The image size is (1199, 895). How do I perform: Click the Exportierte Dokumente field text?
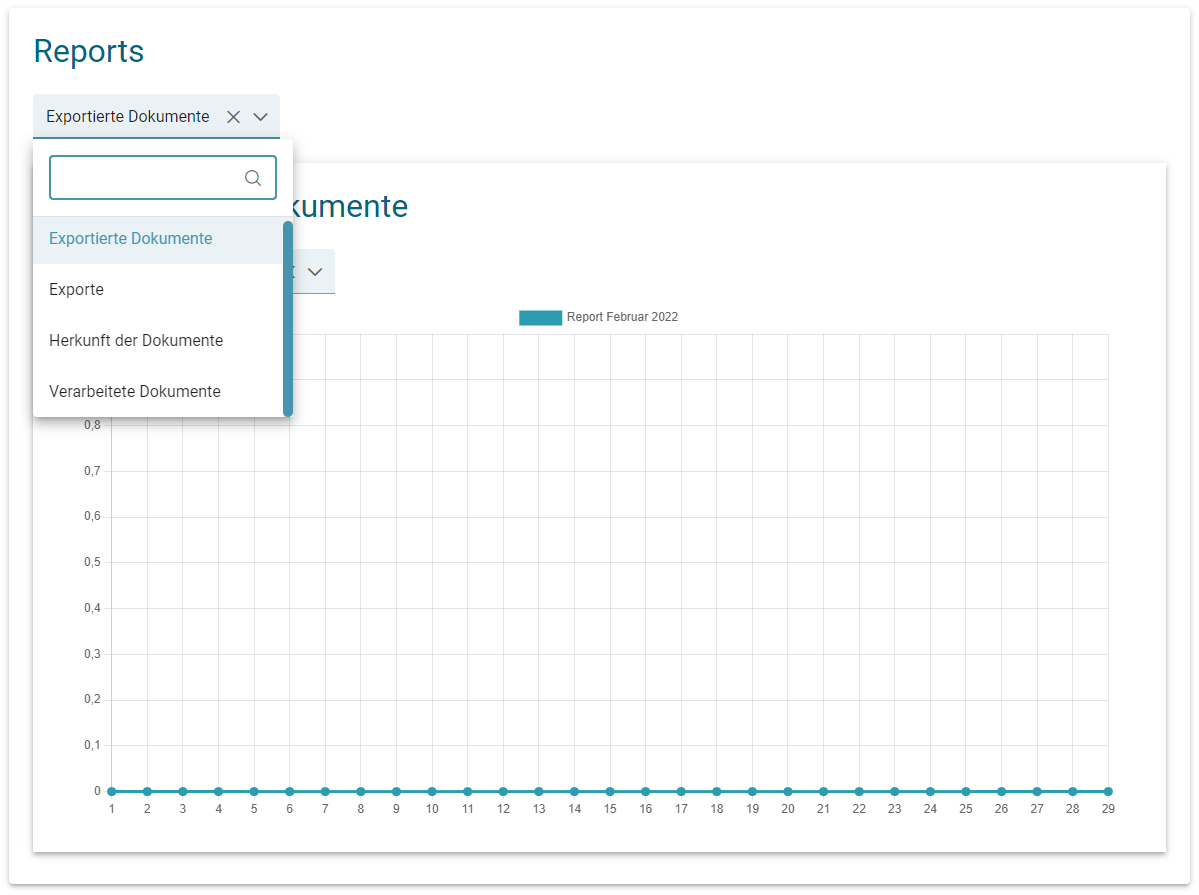coord(128,117)
